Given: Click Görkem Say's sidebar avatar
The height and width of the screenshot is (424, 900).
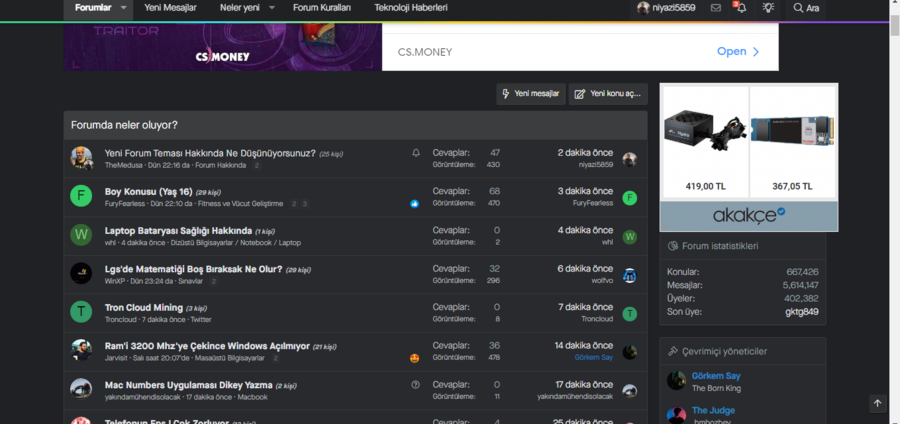Looking at the screenshot, I should click(x=676, y=380).
